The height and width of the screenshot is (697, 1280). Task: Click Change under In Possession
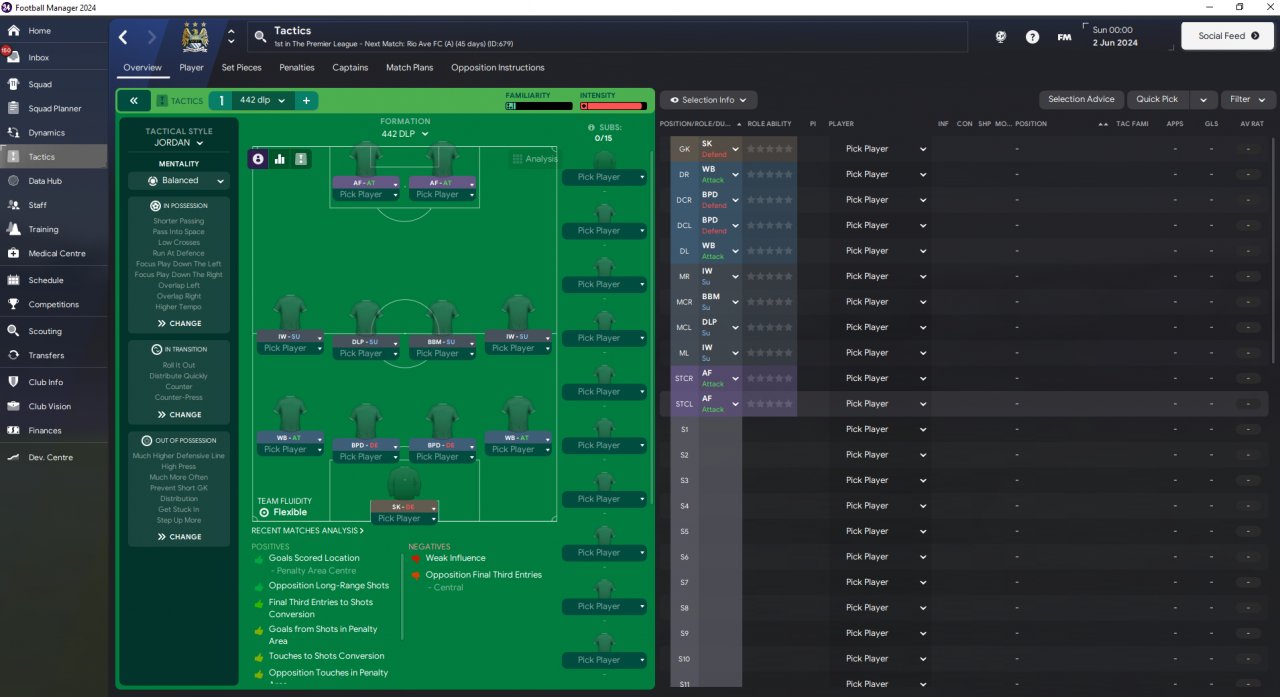[179, 324]
